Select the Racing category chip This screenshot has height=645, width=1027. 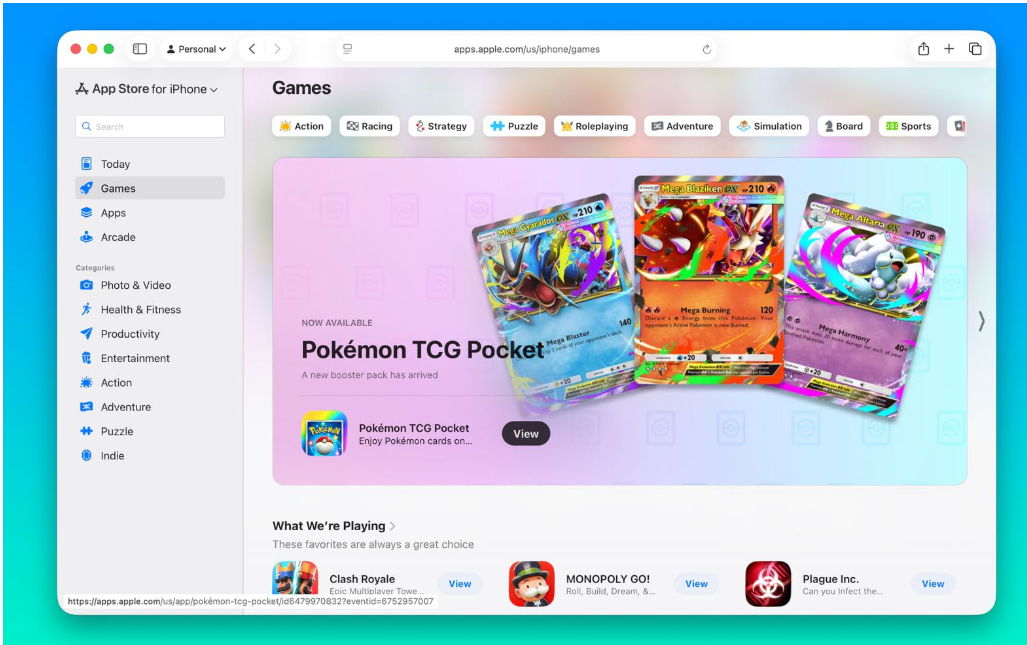click(369, 126)
